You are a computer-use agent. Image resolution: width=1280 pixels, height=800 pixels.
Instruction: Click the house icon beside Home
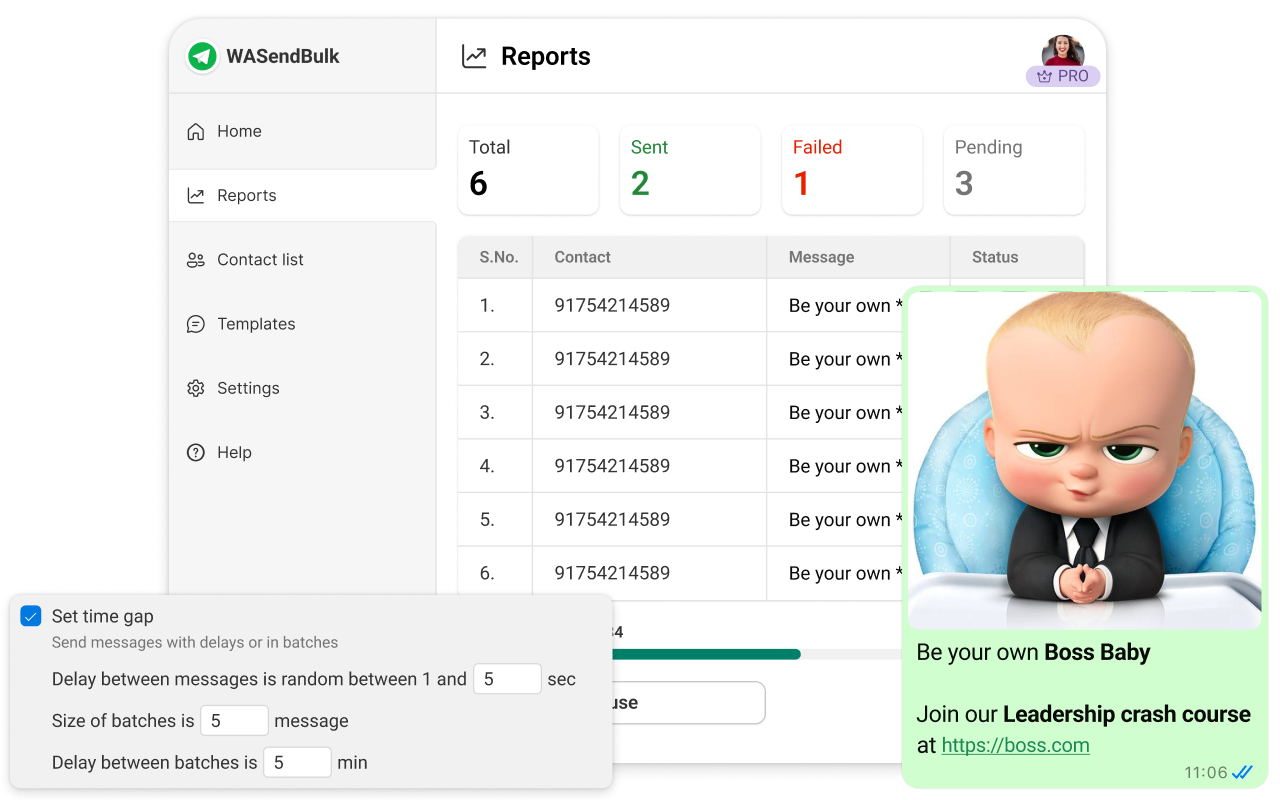[x=196, y=131]
